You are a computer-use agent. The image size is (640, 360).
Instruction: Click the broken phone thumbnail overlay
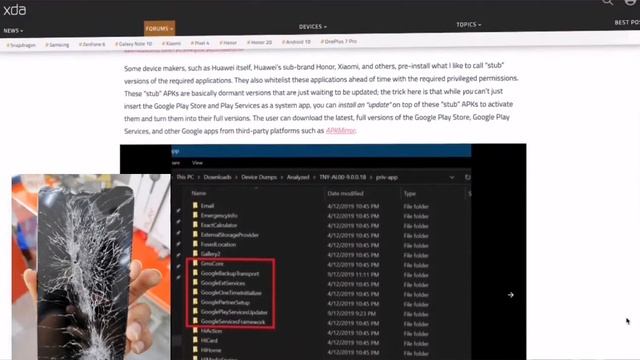pyautogui.click(x=91, y=267)
